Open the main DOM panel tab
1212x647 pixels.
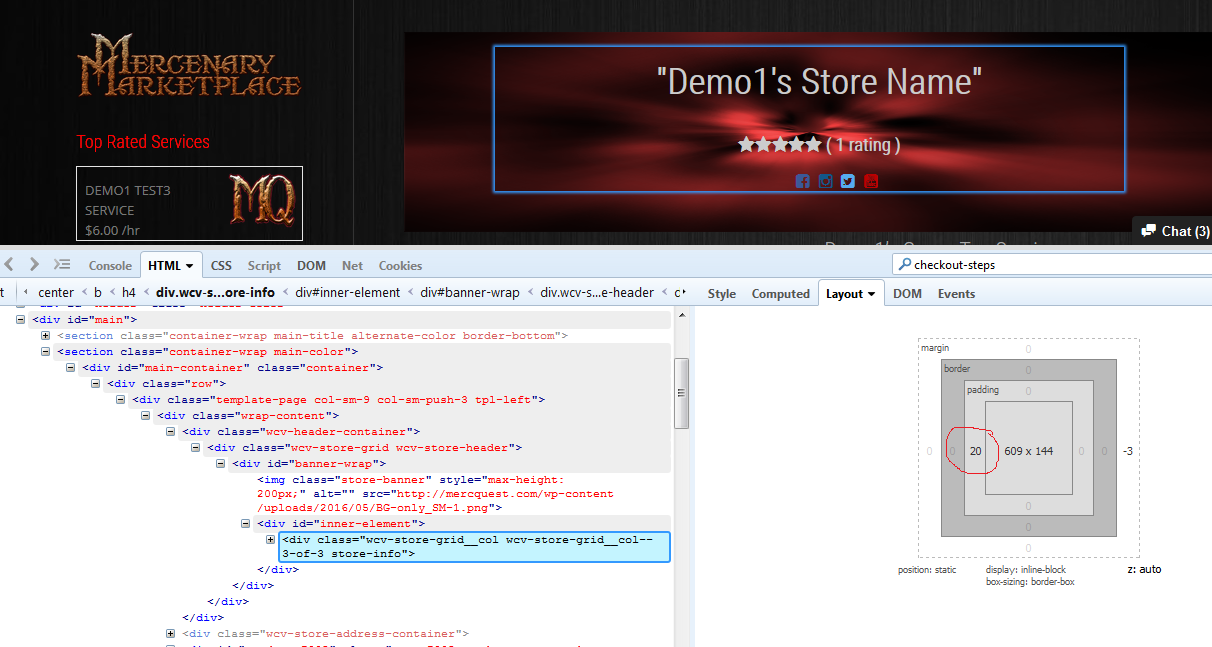[x=311, y=265]
